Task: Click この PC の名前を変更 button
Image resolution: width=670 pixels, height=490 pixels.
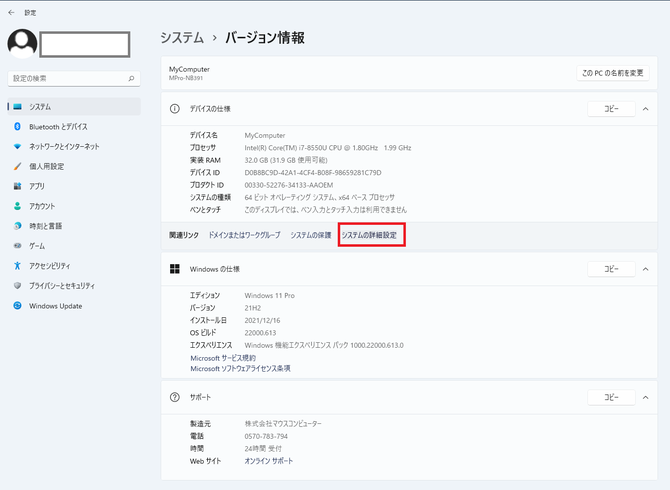Action: coord(613,73)
